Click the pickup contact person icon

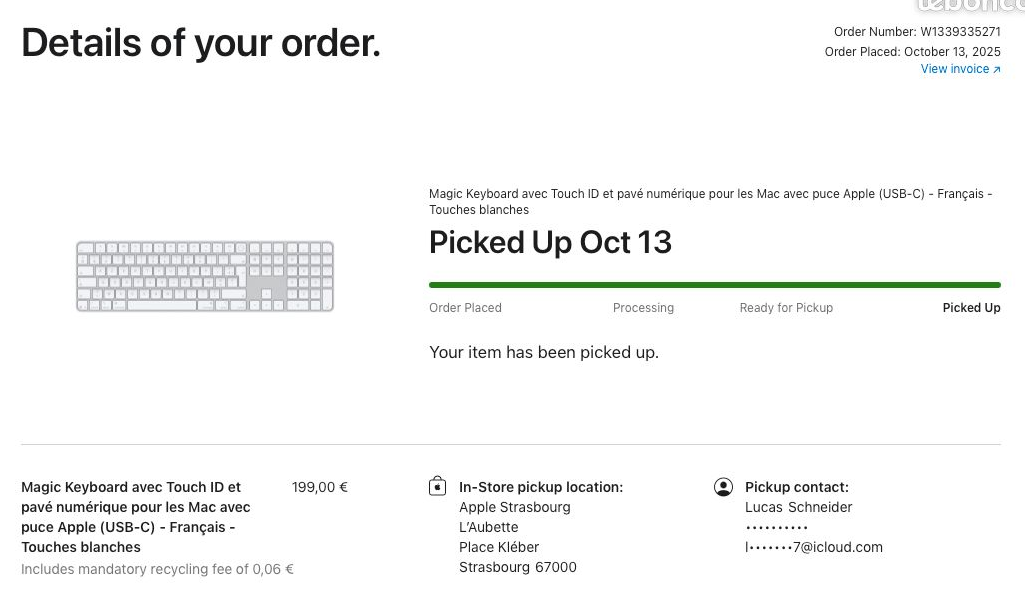724,487
